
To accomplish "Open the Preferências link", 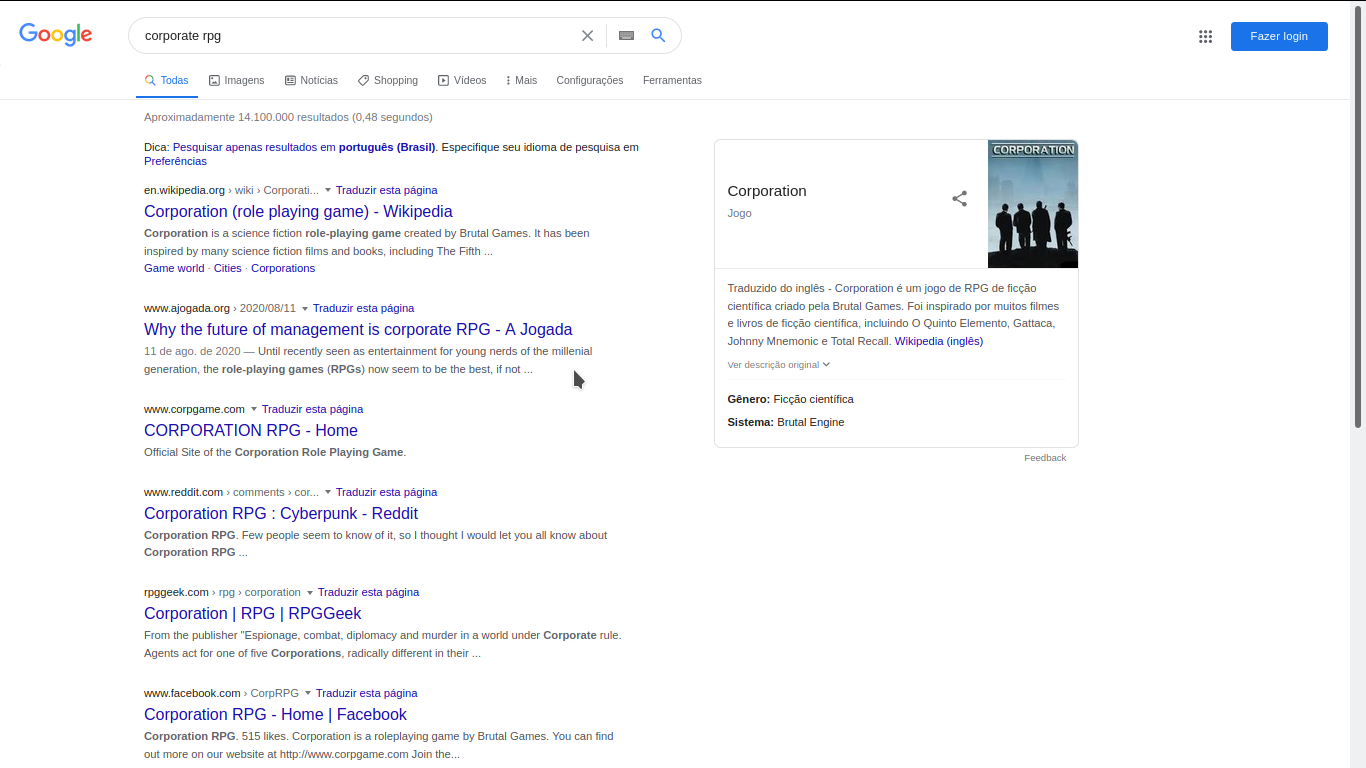I will [175, 161].
